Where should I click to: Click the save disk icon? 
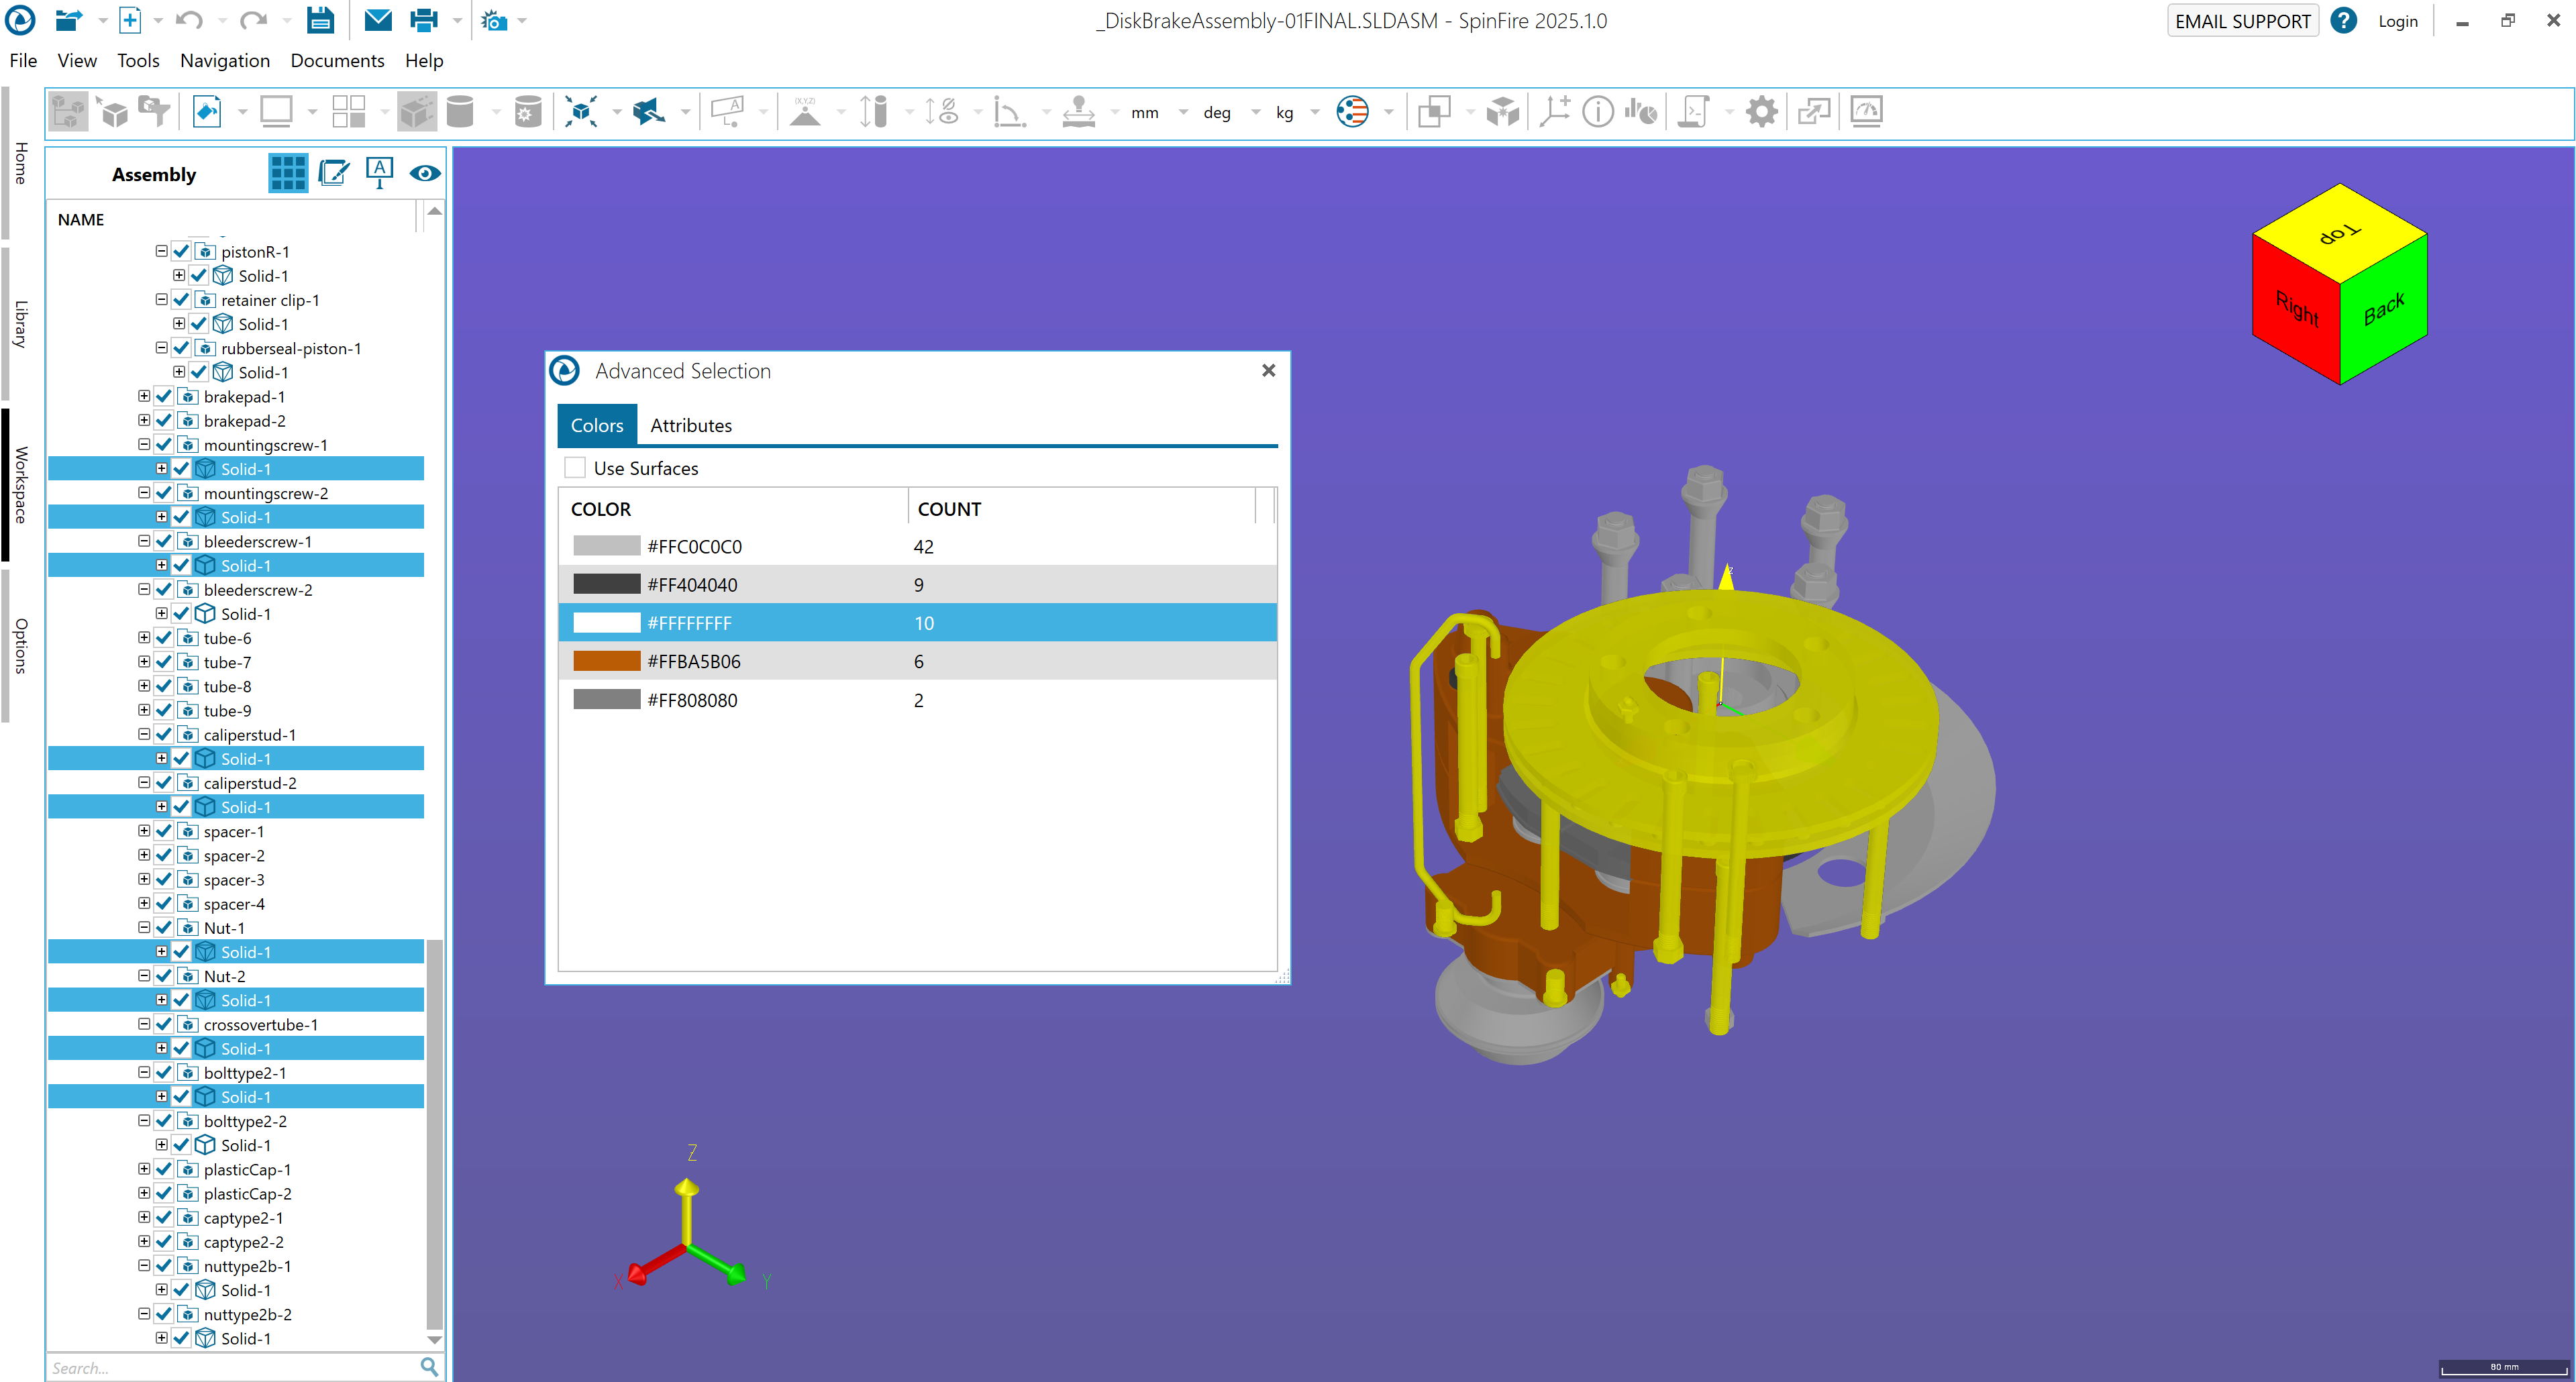point(320,20)
